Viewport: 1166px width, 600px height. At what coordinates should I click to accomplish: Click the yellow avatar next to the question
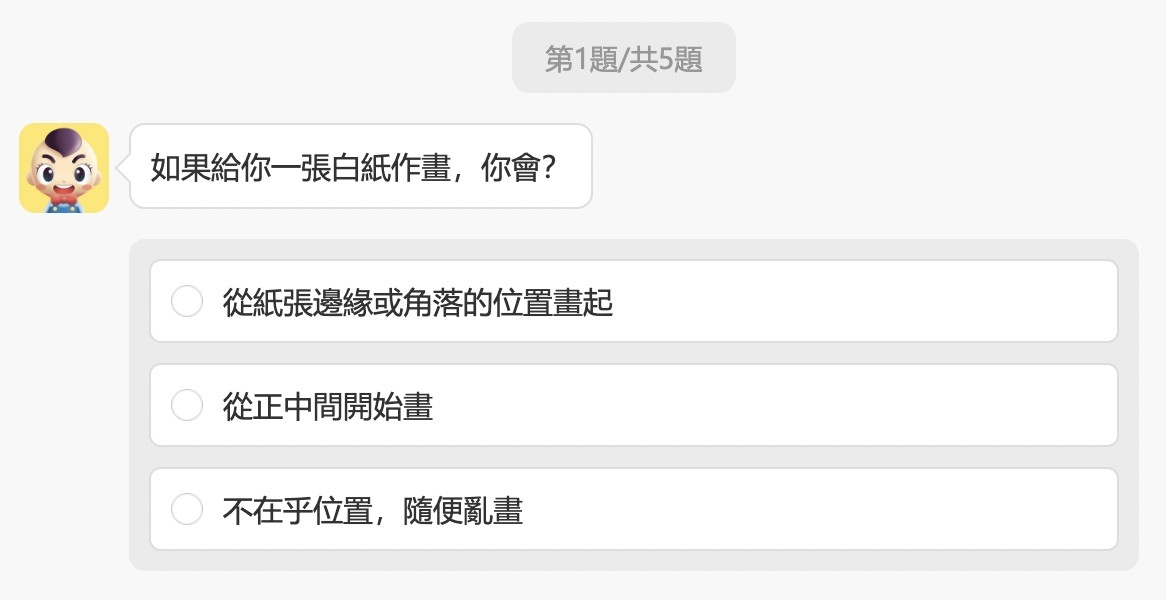click(63, 167)
